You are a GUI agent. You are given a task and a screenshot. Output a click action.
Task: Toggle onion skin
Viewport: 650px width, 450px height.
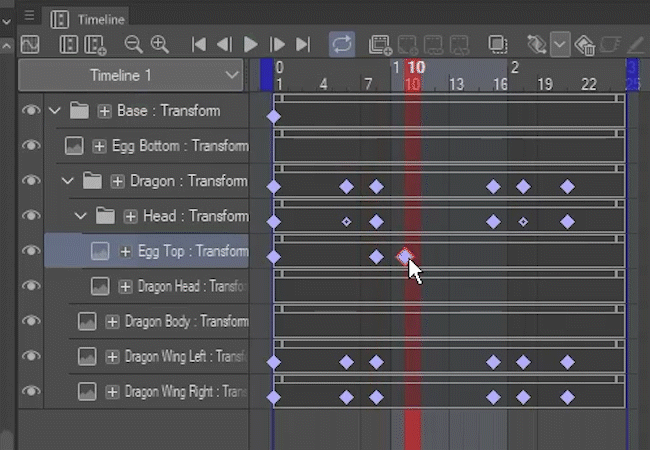click(x=497, y=44)
